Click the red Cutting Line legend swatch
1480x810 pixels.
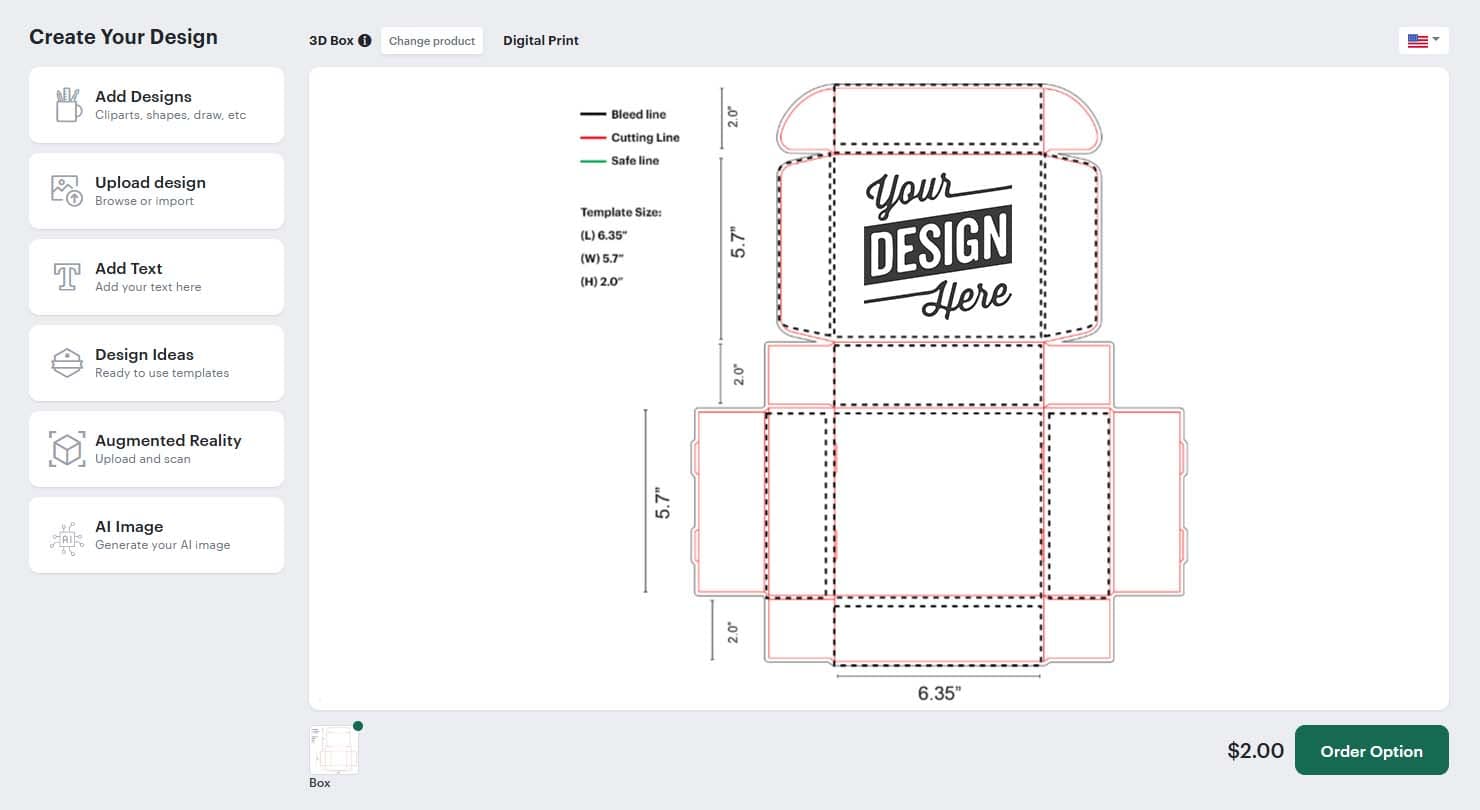pyautogui.click(x=593, y=138)
